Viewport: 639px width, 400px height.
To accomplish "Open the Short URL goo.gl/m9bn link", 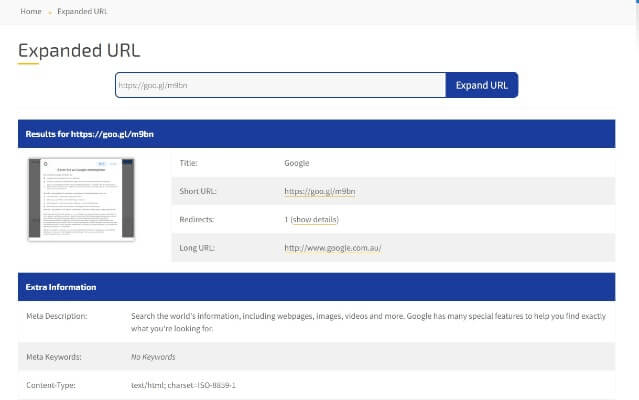I will click(x=320, y=191).
